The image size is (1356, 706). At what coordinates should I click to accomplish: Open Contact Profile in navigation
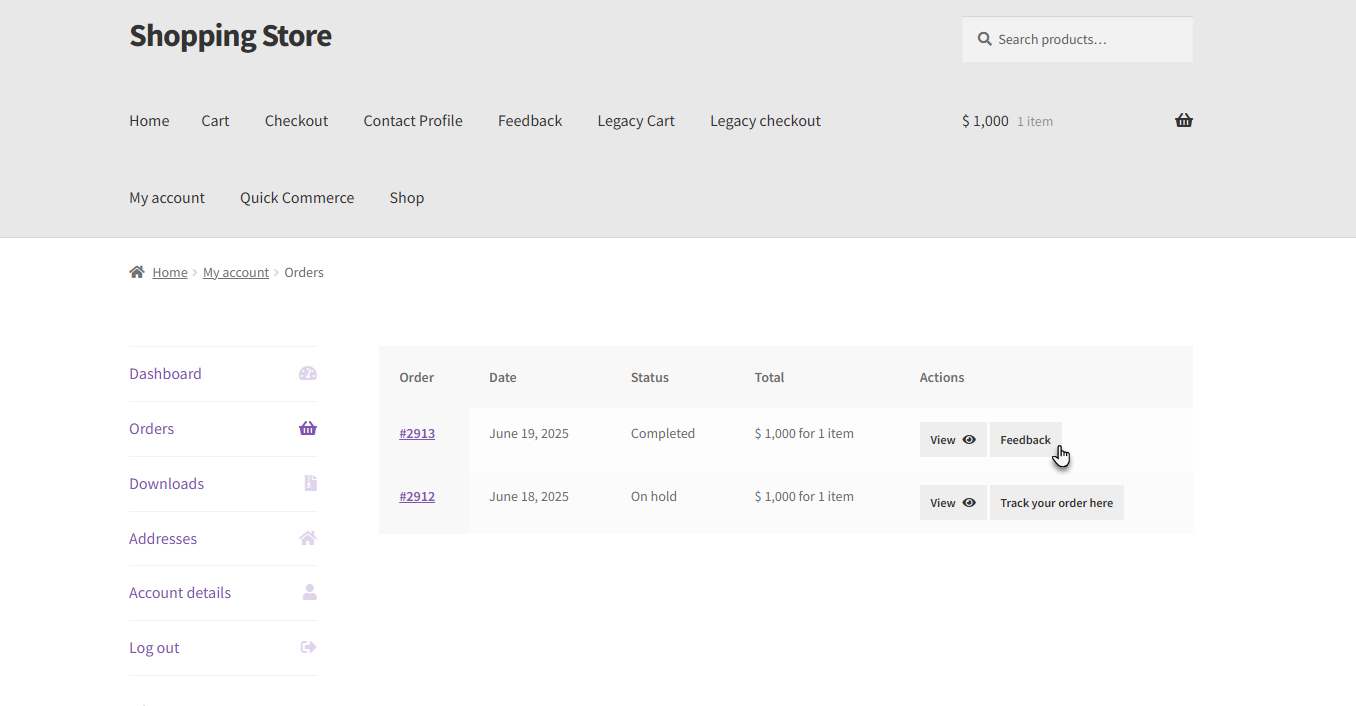coord(413,121)
